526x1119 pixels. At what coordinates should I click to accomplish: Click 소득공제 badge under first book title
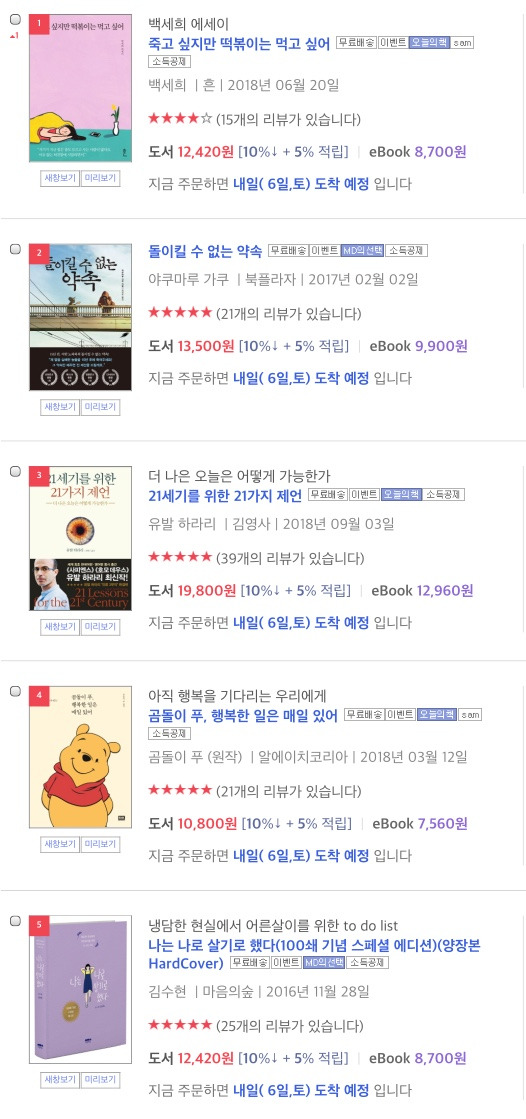pos(169,61)
